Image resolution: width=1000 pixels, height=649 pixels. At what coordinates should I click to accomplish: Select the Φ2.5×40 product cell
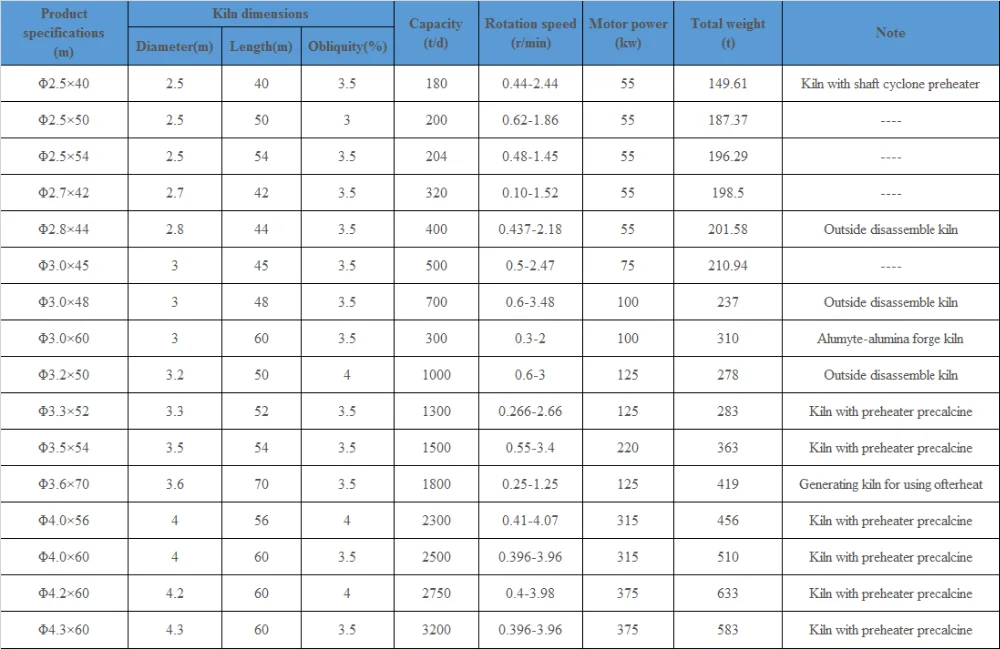(x=64, y=84)
